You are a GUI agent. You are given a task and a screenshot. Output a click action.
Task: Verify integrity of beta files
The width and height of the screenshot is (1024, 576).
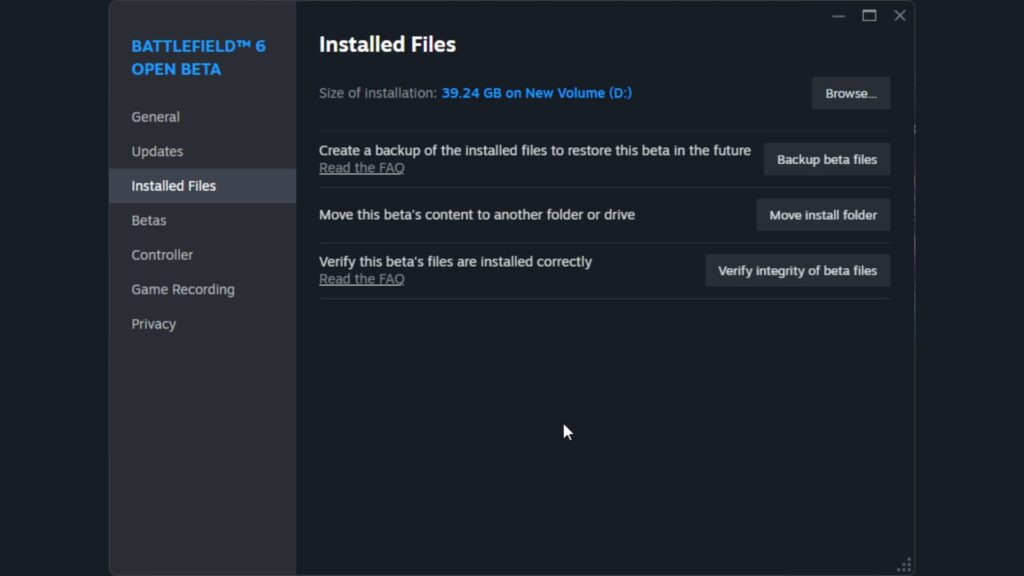(x=797, y=270)
